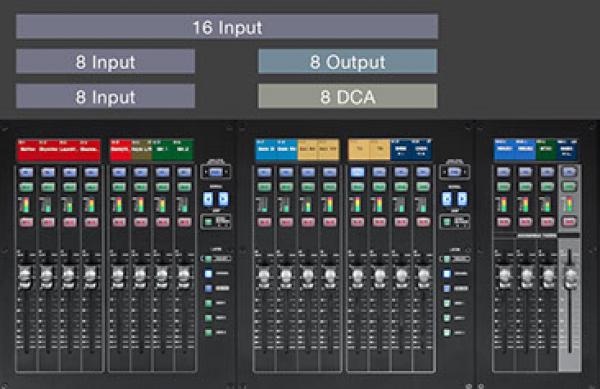Click the left bank's previous-bank blue arrow
Image resolution: width=600 pixels, height=389 pixels.
tap(208, 199)
